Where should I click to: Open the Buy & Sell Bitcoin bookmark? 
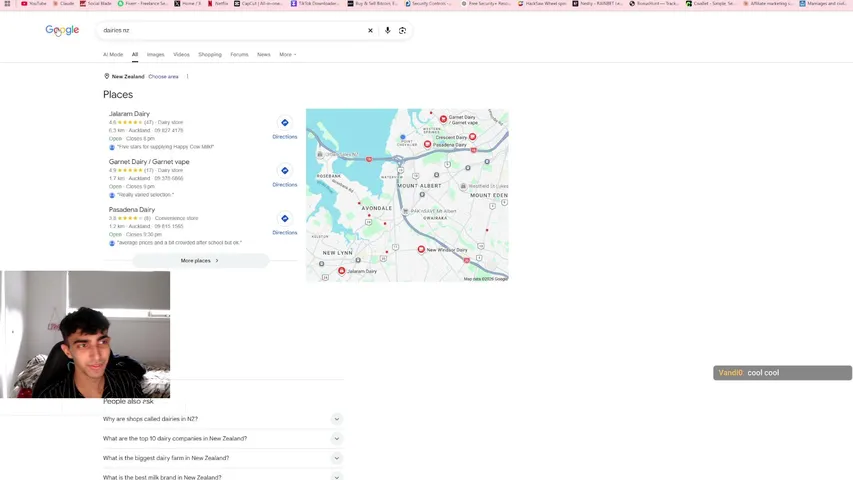click(x=373, y=3)
